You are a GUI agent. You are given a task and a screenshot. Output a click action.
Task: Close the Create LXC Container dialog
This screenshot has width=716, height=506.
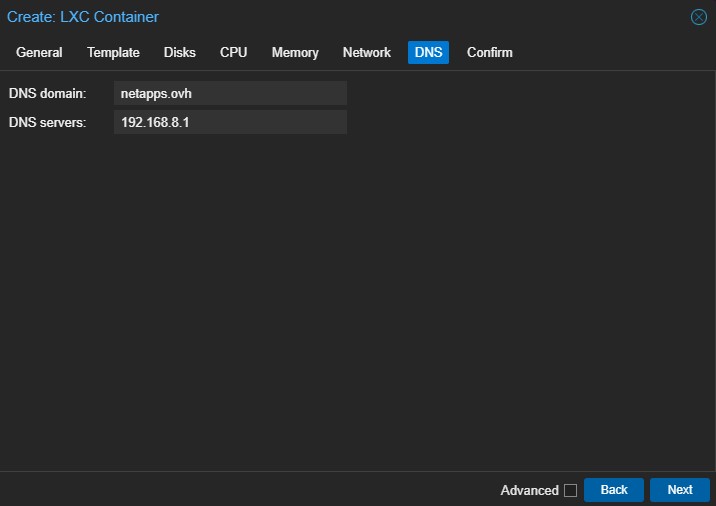pos(699,17)
